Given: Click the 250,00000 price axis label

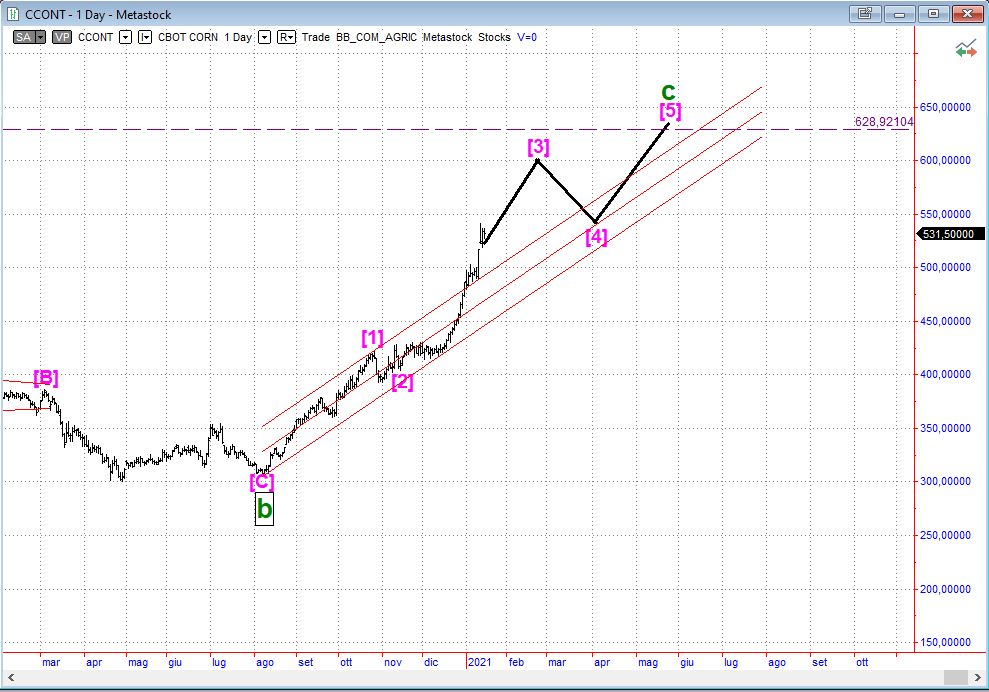Looking at the screenshot, I should [x=944, y=535].
